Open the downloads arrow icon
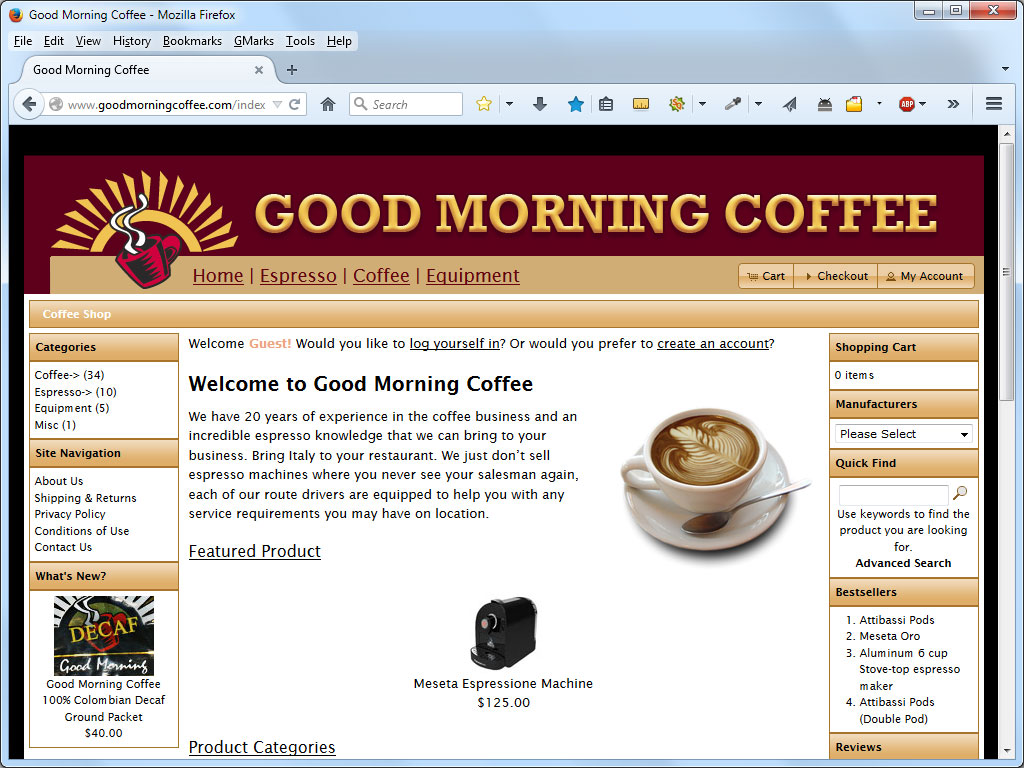This screenshot has width=1024, height=768. (x=539, y=104)
